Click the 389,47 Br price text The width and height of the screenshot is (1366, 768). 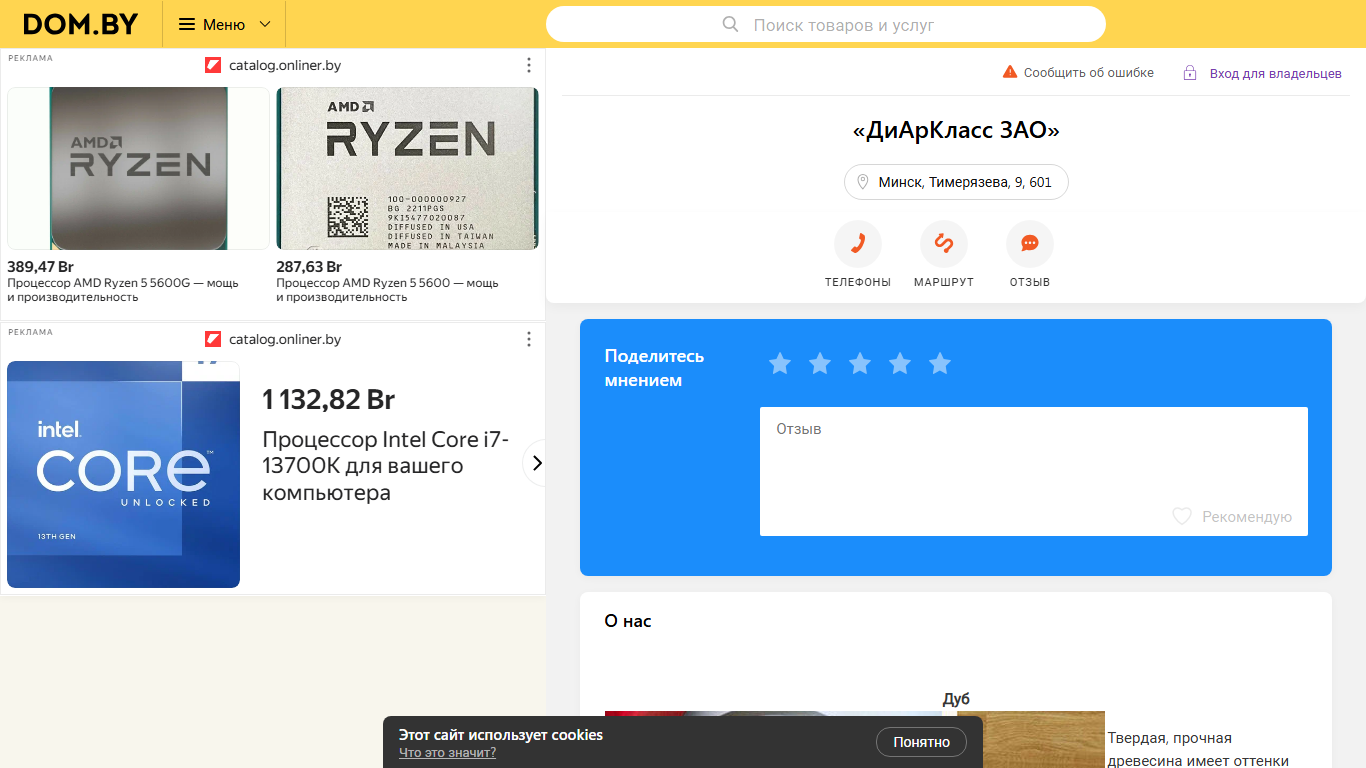pyautogui.click(x=41, y=267)
